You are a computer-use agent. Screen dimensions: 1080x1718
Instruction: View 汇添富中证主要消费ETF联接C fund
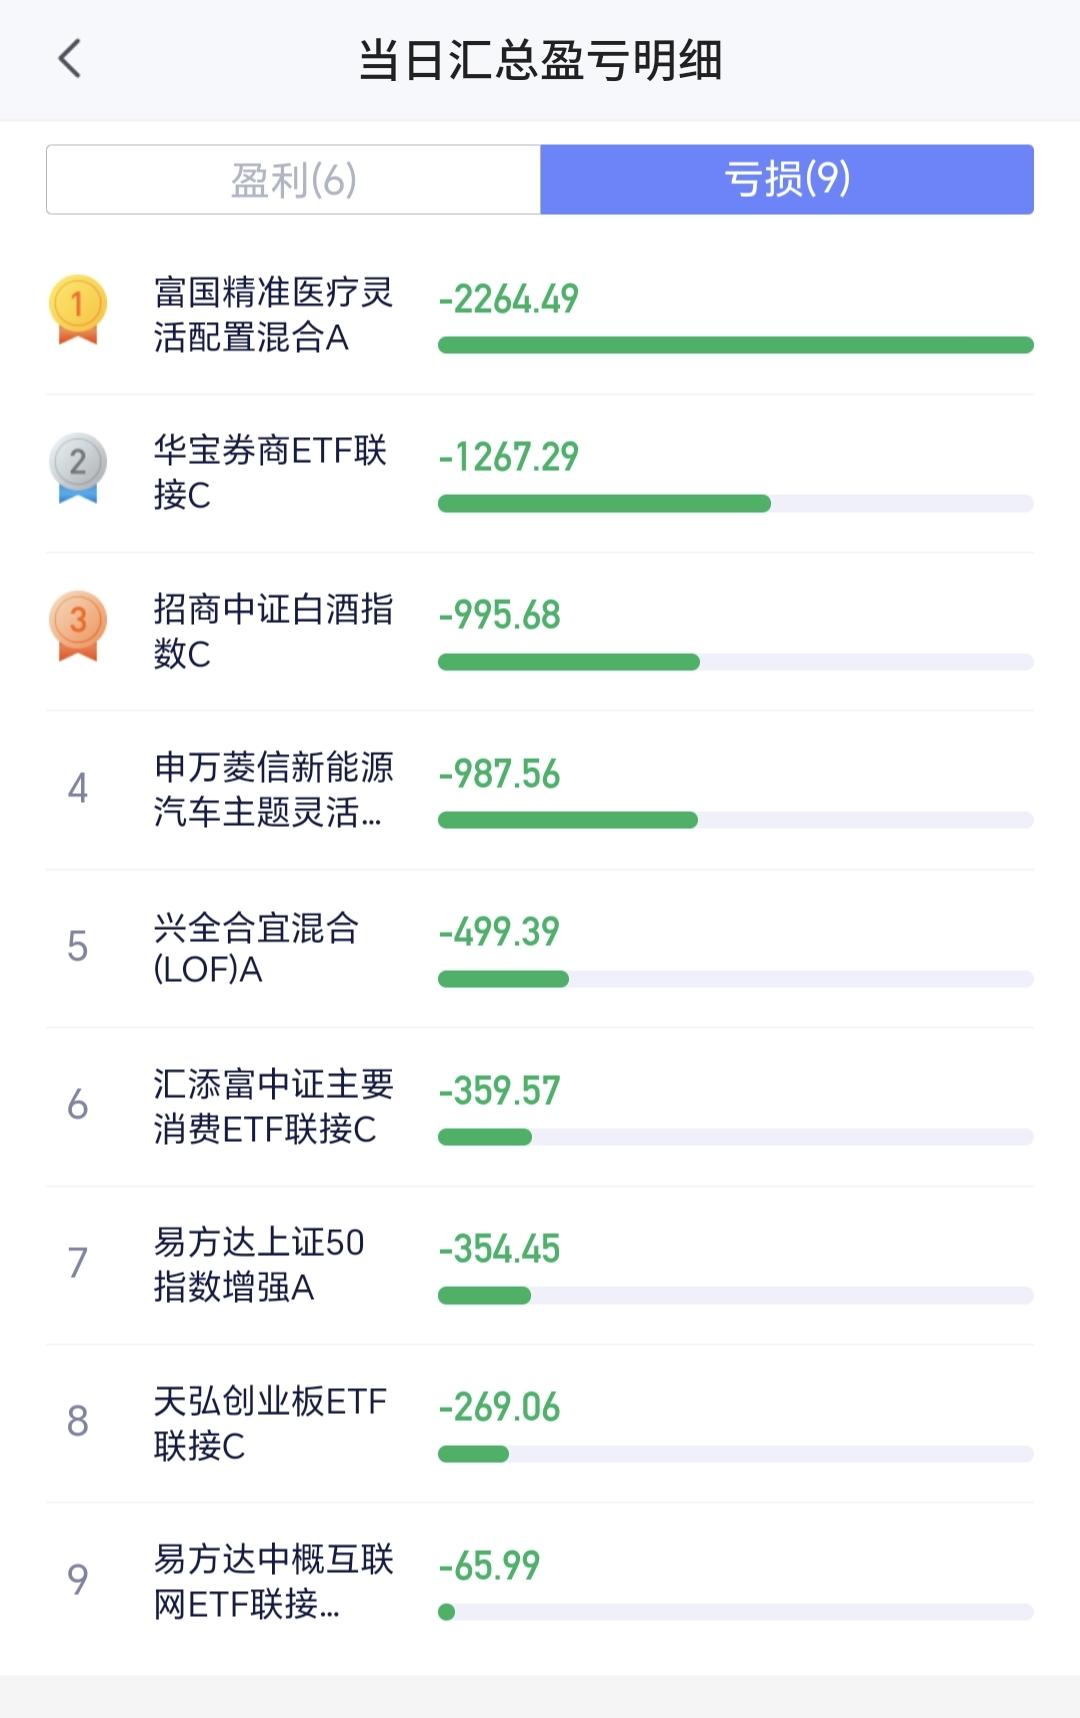tap(272, 1106)
